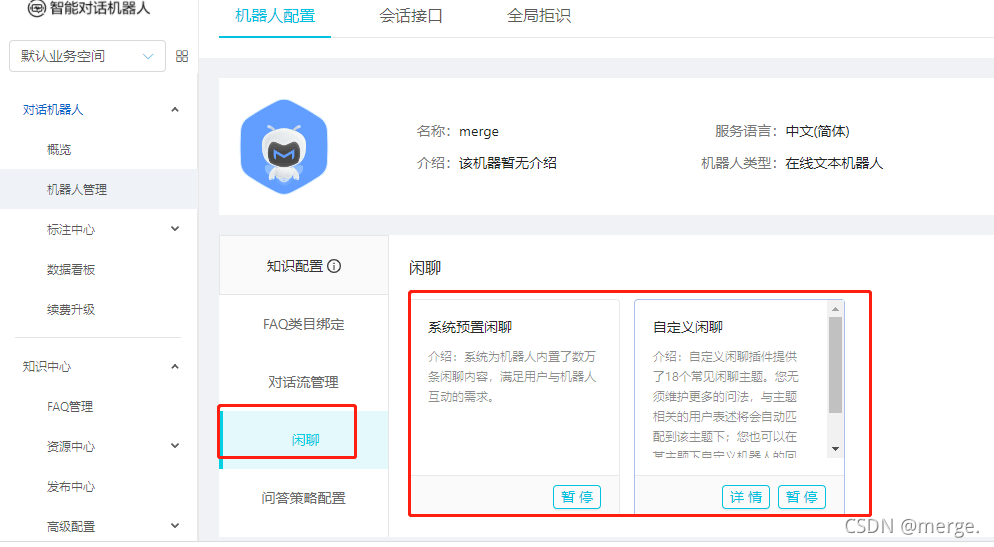Viewport: 994px width, 547px height.
Task: Expand the 标注中心 submenu
Action: point(175,229)
